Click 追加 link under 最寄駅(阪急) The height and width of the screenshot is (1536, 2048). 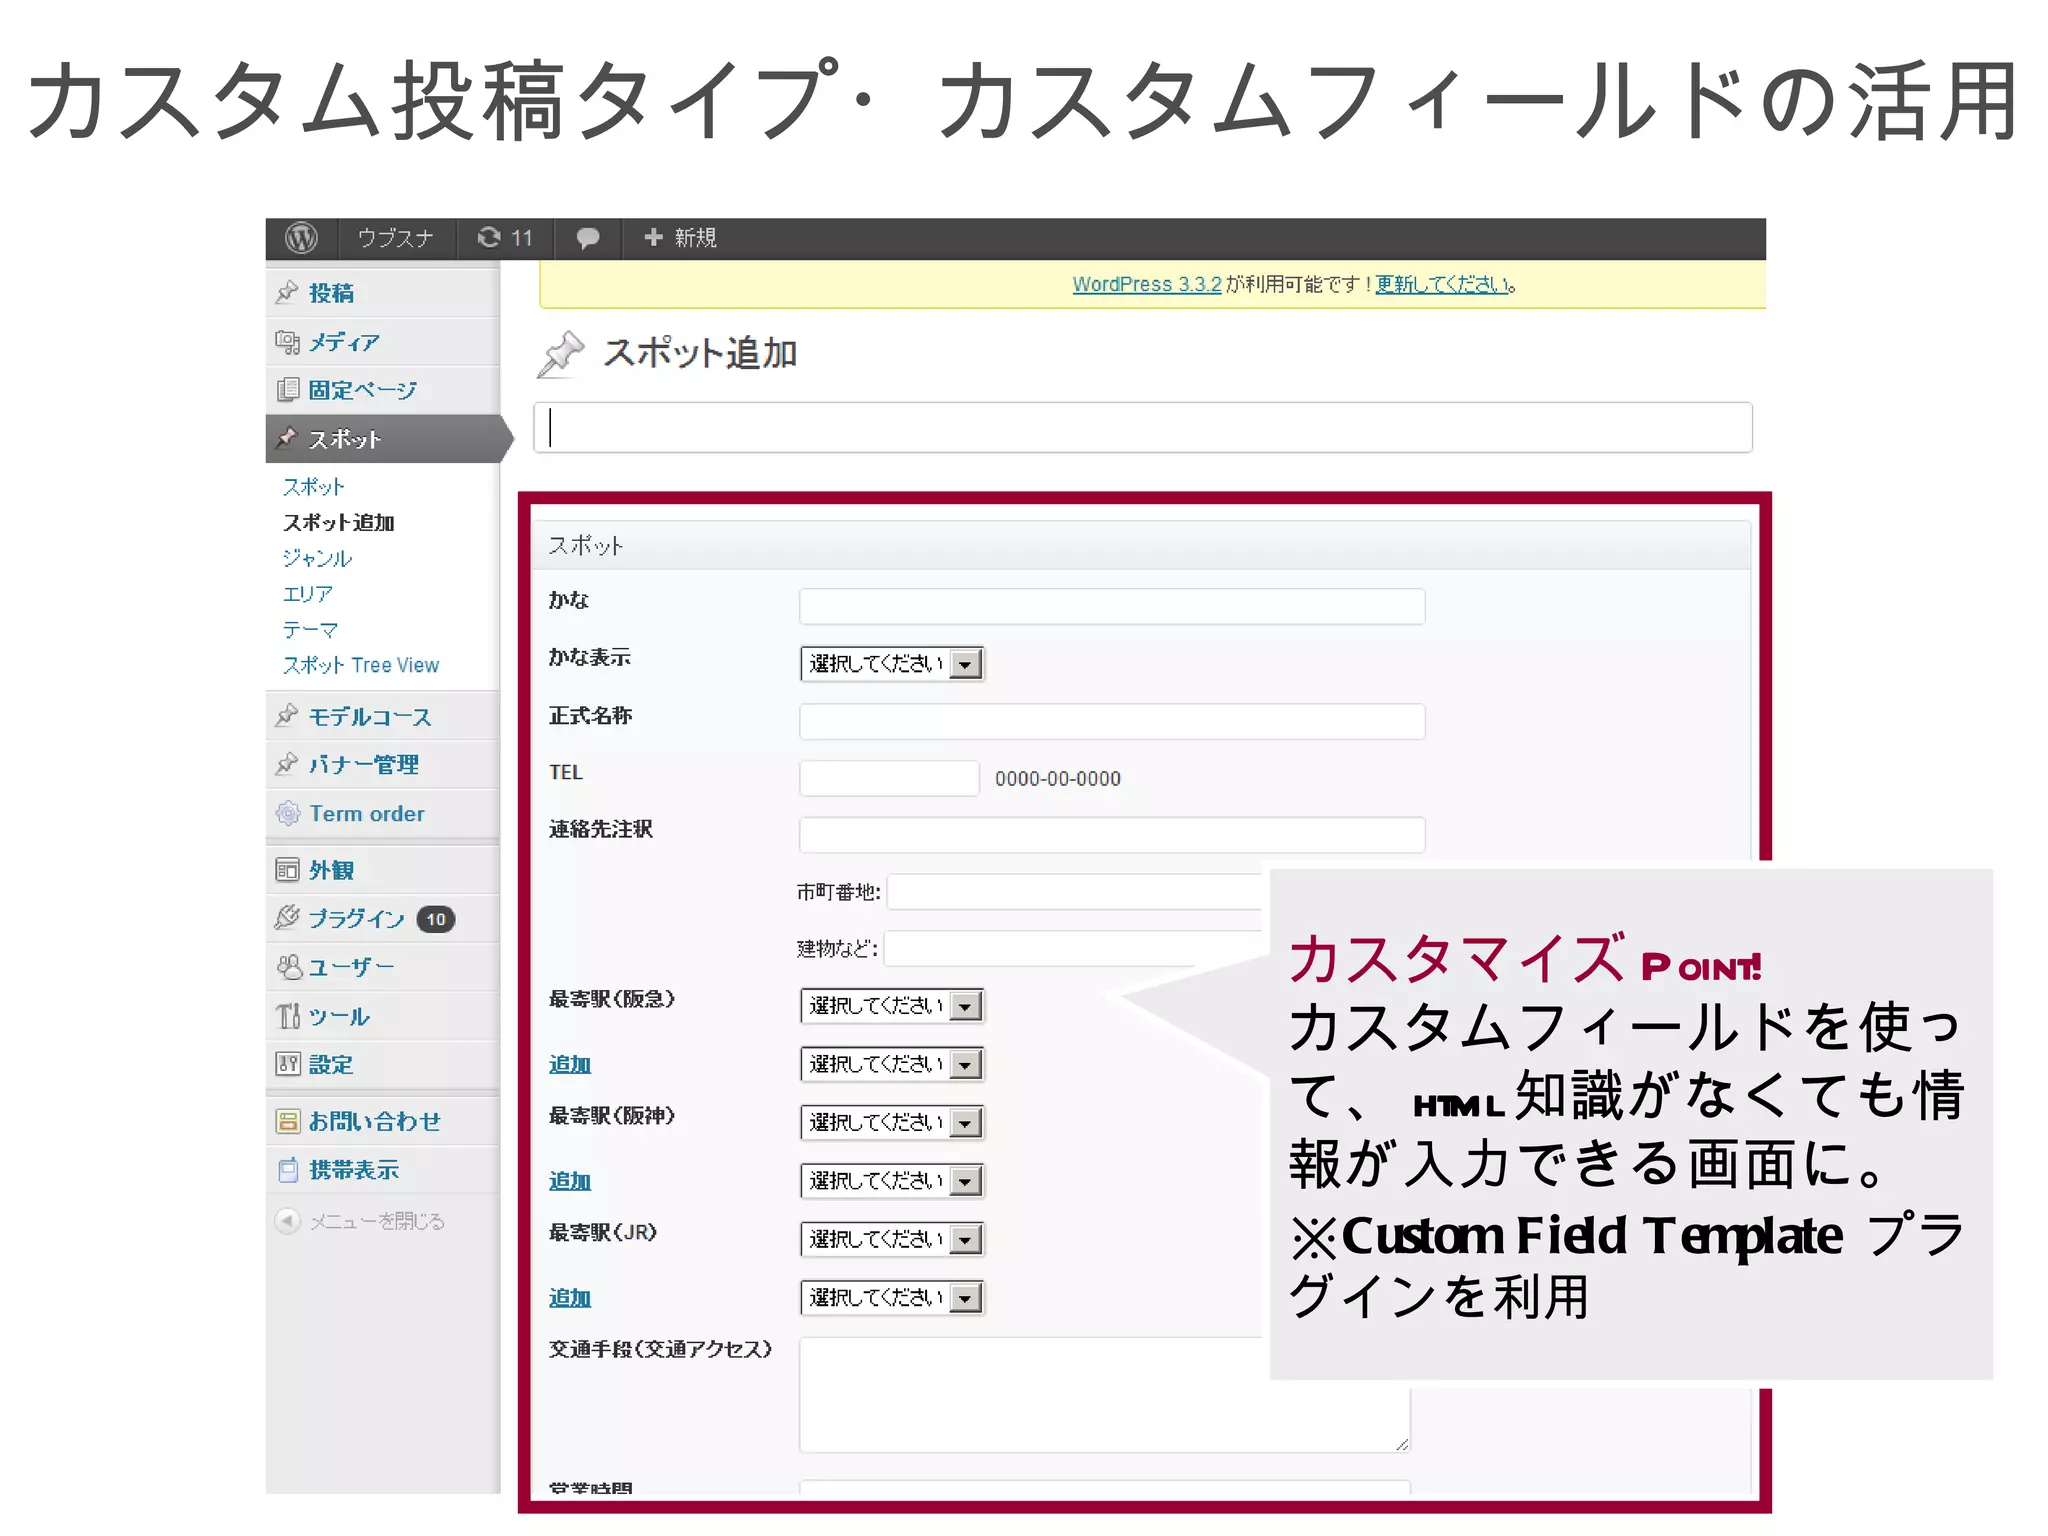point(570,1065)
